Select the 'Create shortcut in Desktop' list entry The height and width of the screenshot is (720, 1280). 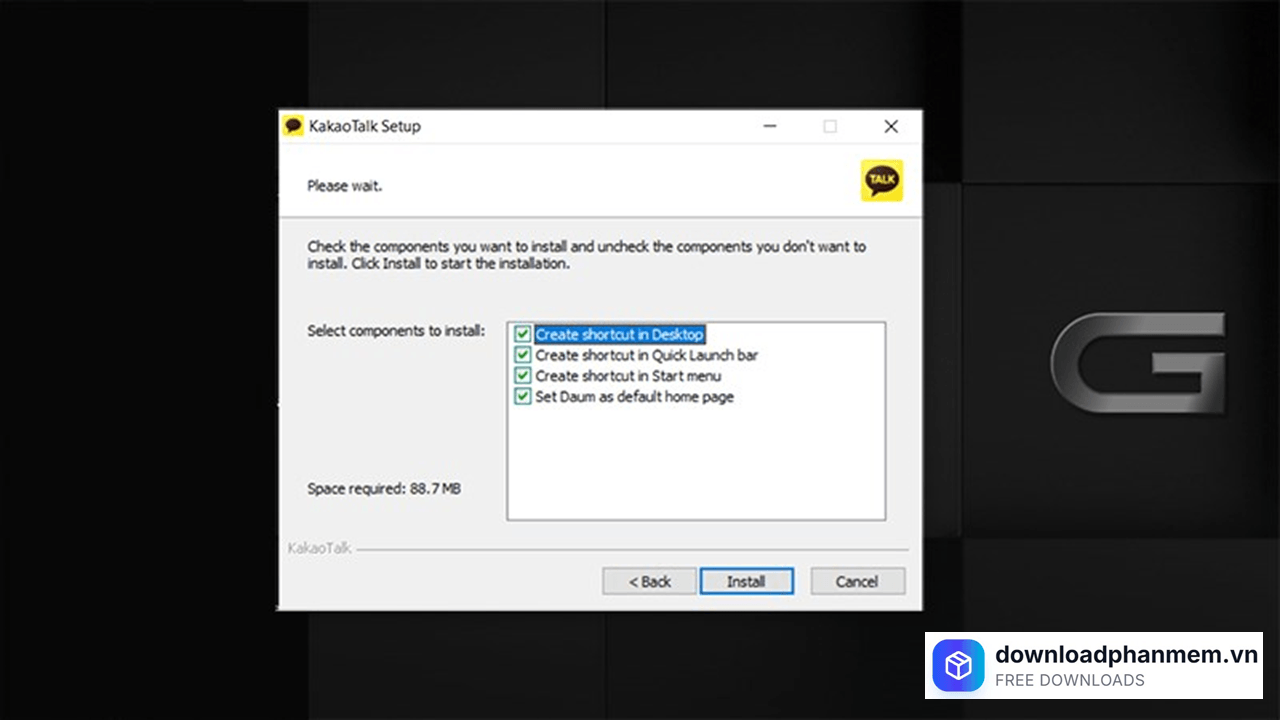tap(619, 334)
